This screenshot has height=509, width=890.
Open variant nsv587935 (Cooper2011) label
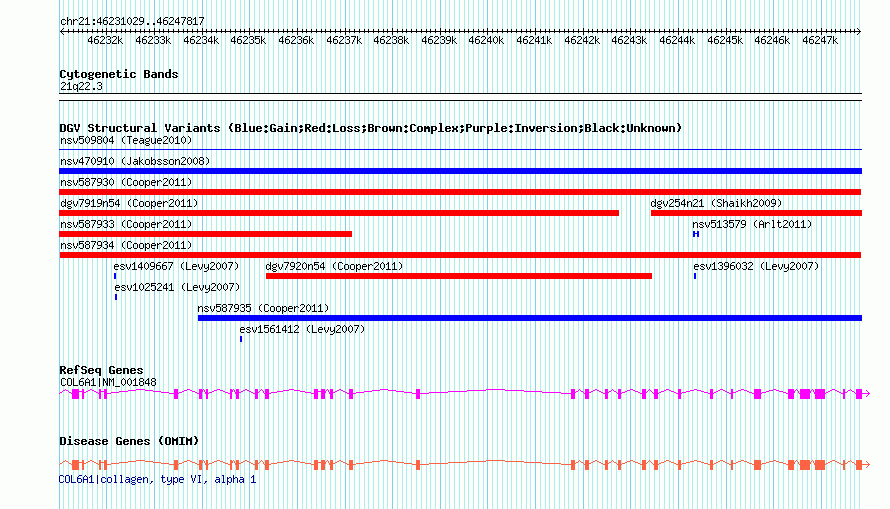pos(263,308)
